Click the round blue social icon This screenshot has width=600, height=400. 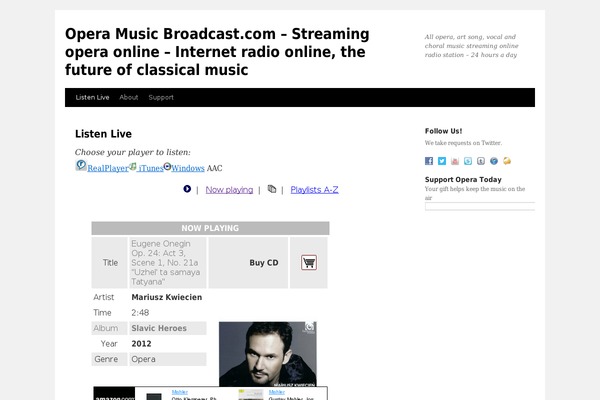coord(494,161)
